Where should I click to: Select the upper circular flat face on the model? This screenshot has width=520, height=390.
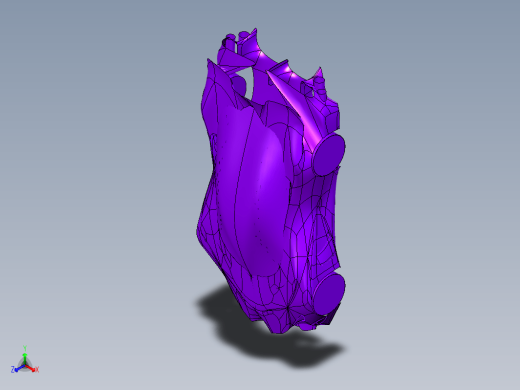329,154
